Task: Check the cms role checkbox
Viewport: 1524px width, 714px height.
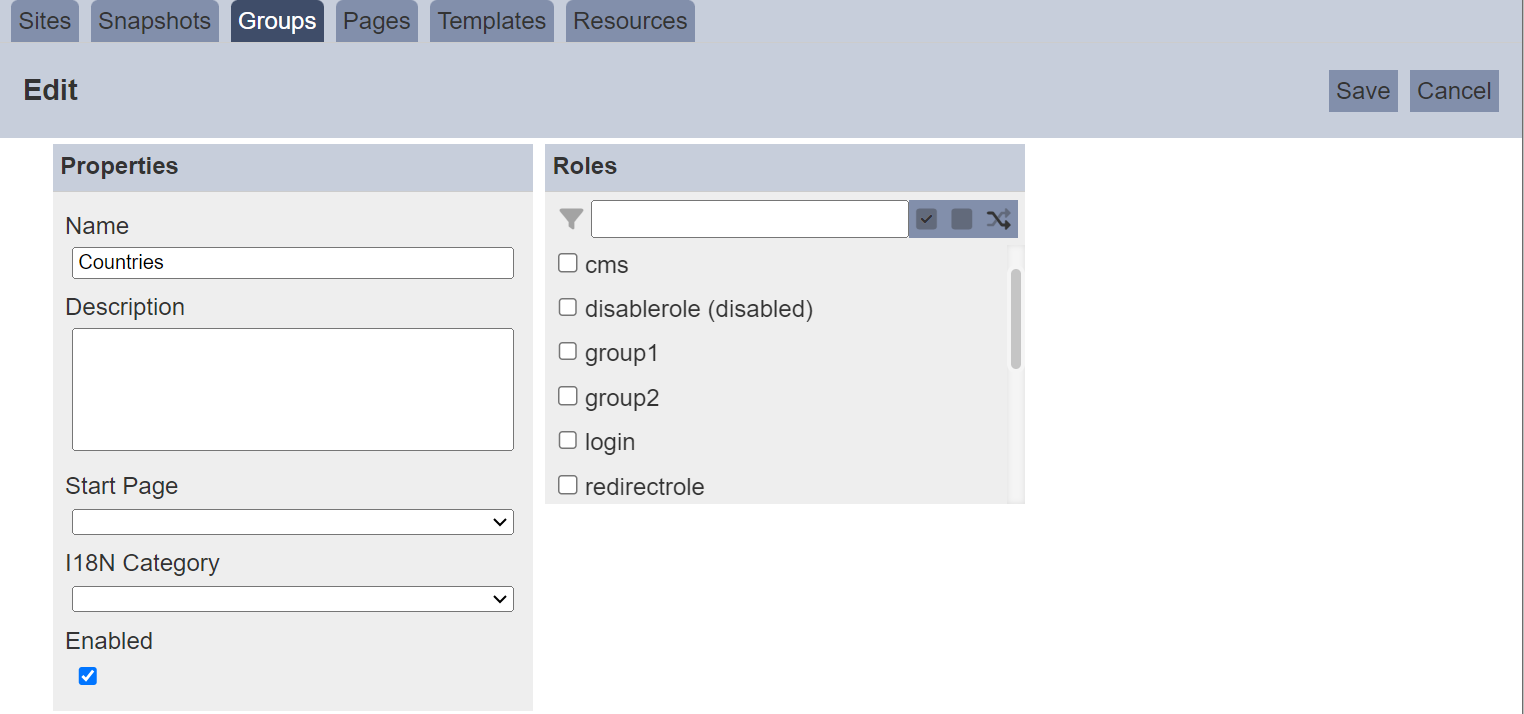Action: [568, 263]
